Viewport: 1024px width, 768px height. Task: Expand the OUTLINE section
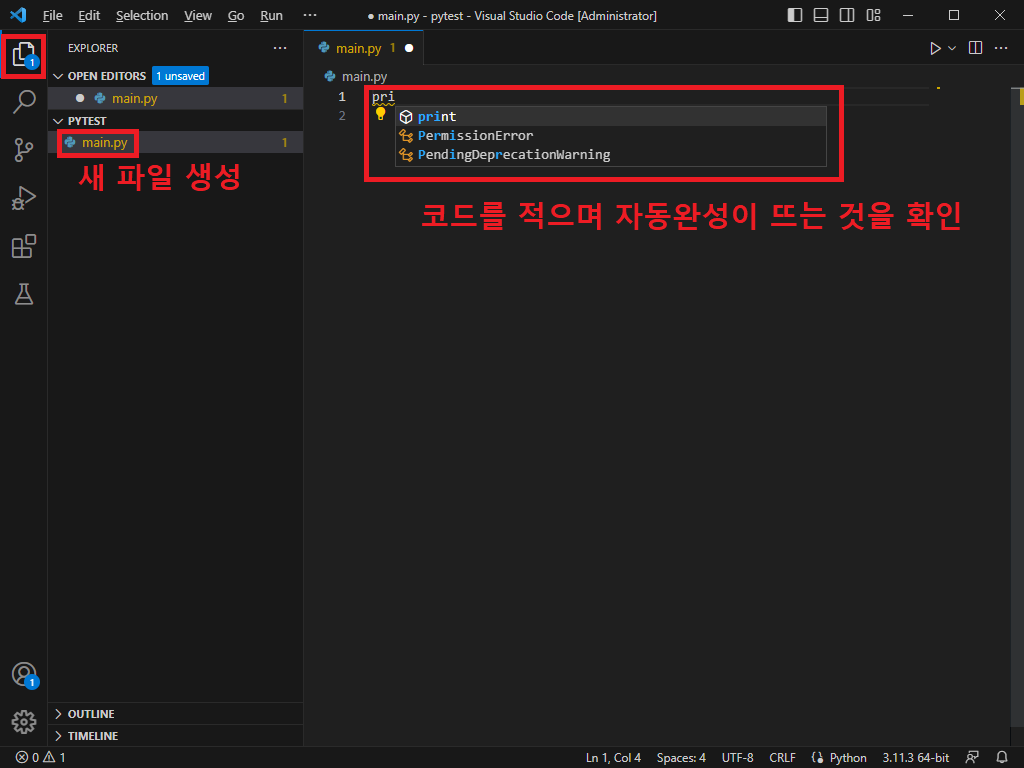[x=90, y=714]
